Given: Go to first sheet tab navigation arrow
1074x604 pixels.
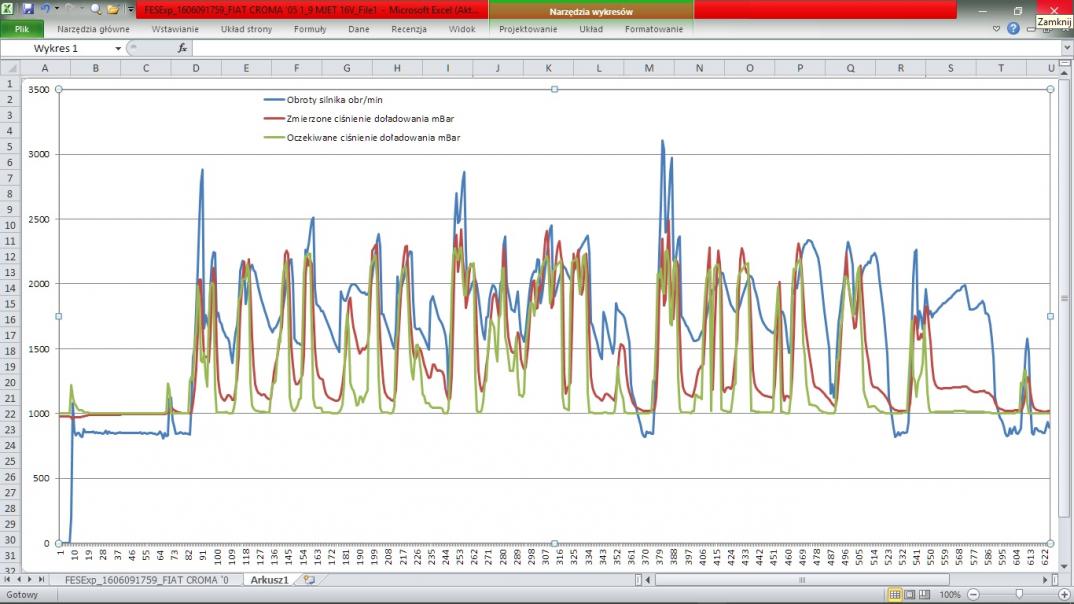Looking at the screenshot, I should (x=7, y=579).
